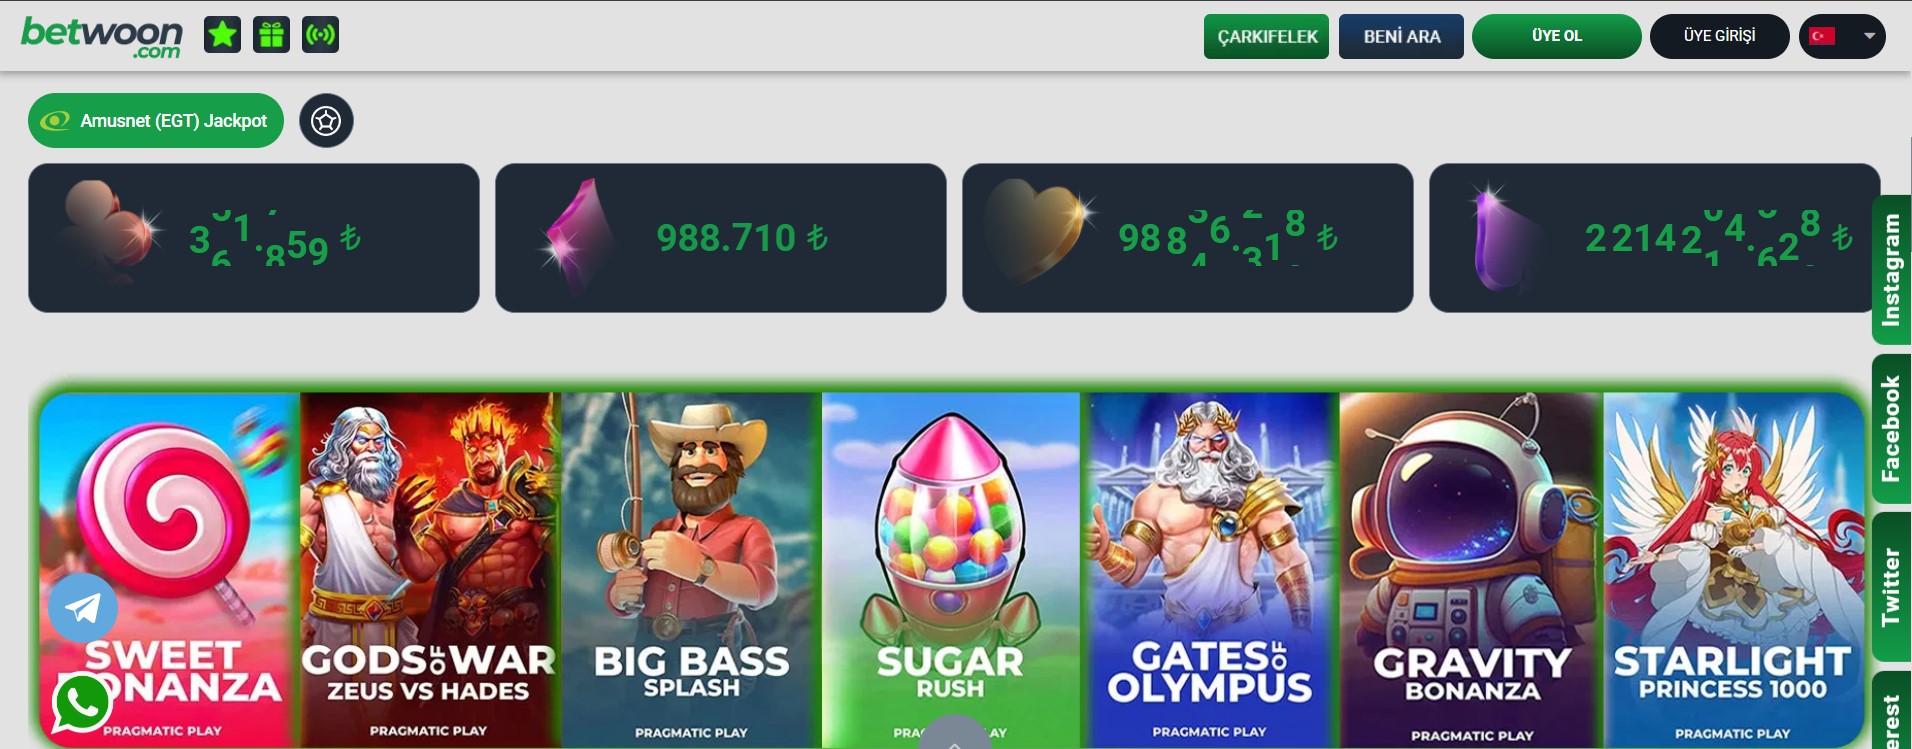The height and width of the screenshot is (749, 1912).
Task: Click the ÜYE OL register button
Action: tap(1557, 36)
